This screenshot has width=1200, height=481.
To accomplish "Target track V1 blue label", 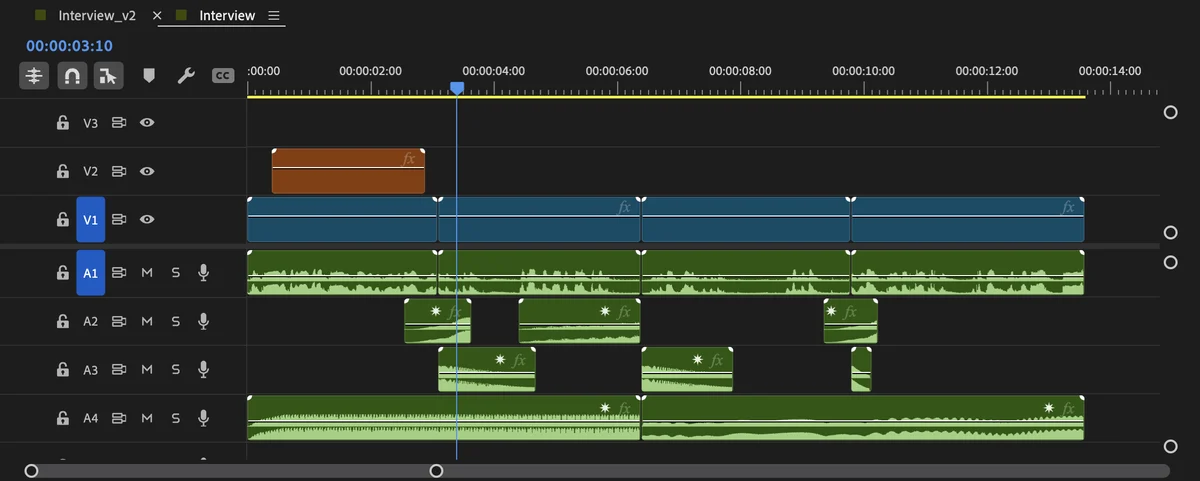I will pyautogui.click(x=91, y=220).
